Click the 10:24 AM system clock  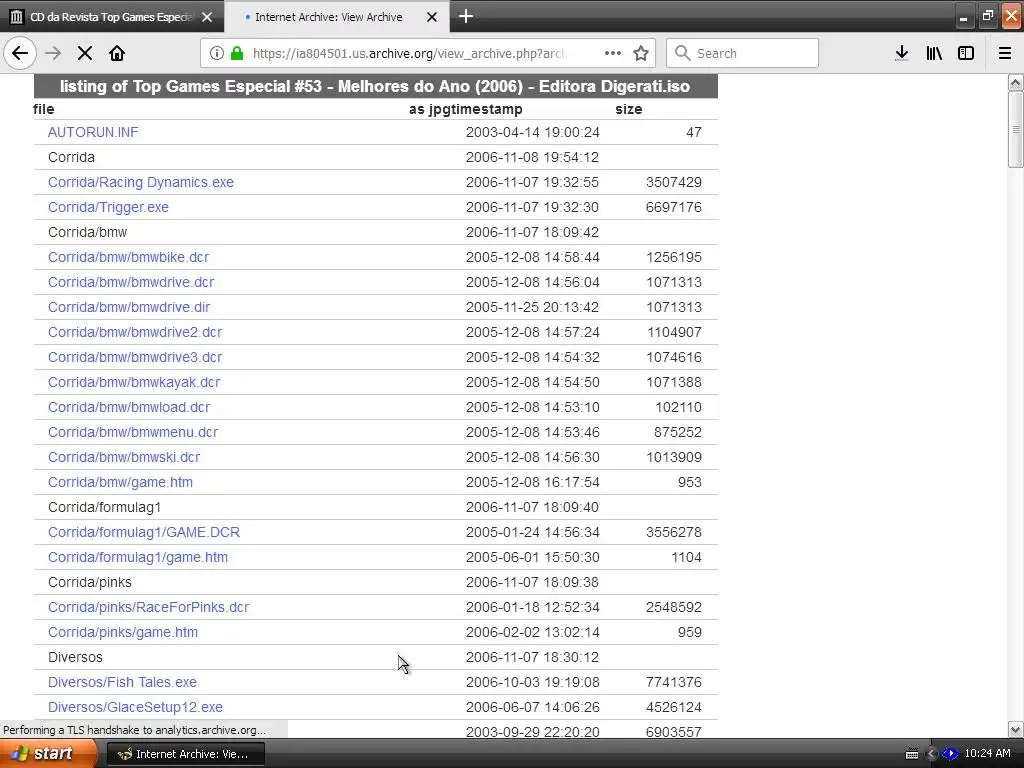(x=987, y=754)
